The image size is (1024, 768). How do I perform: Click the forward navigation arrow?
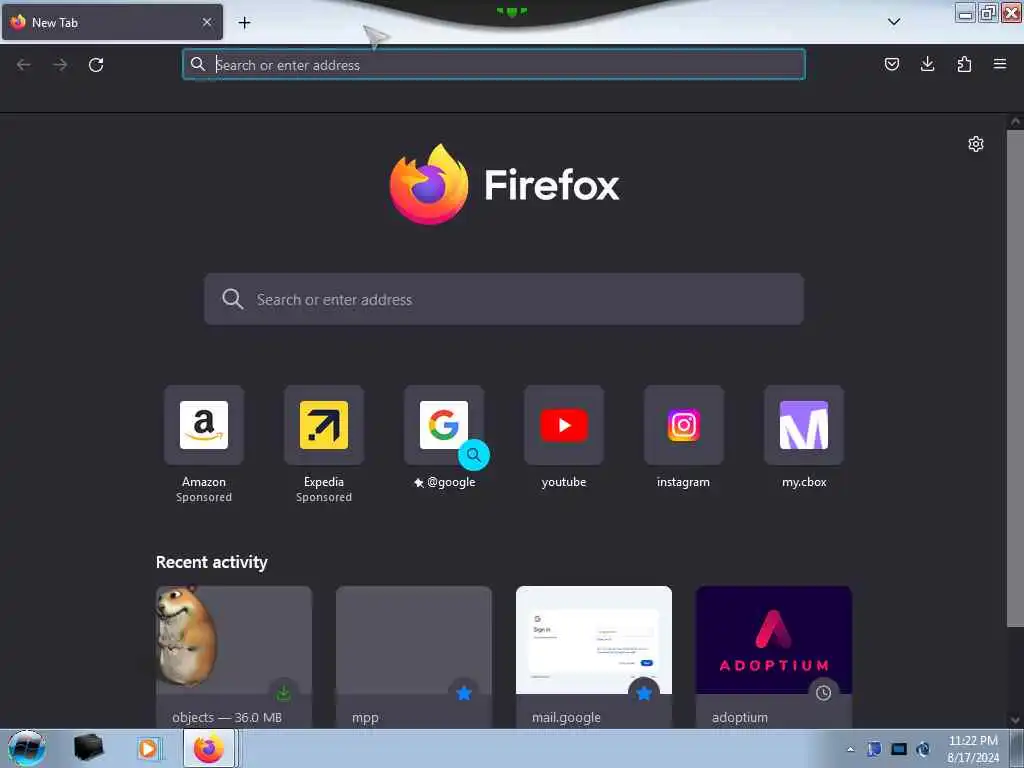pyautogui.click(x=60, y=65)
